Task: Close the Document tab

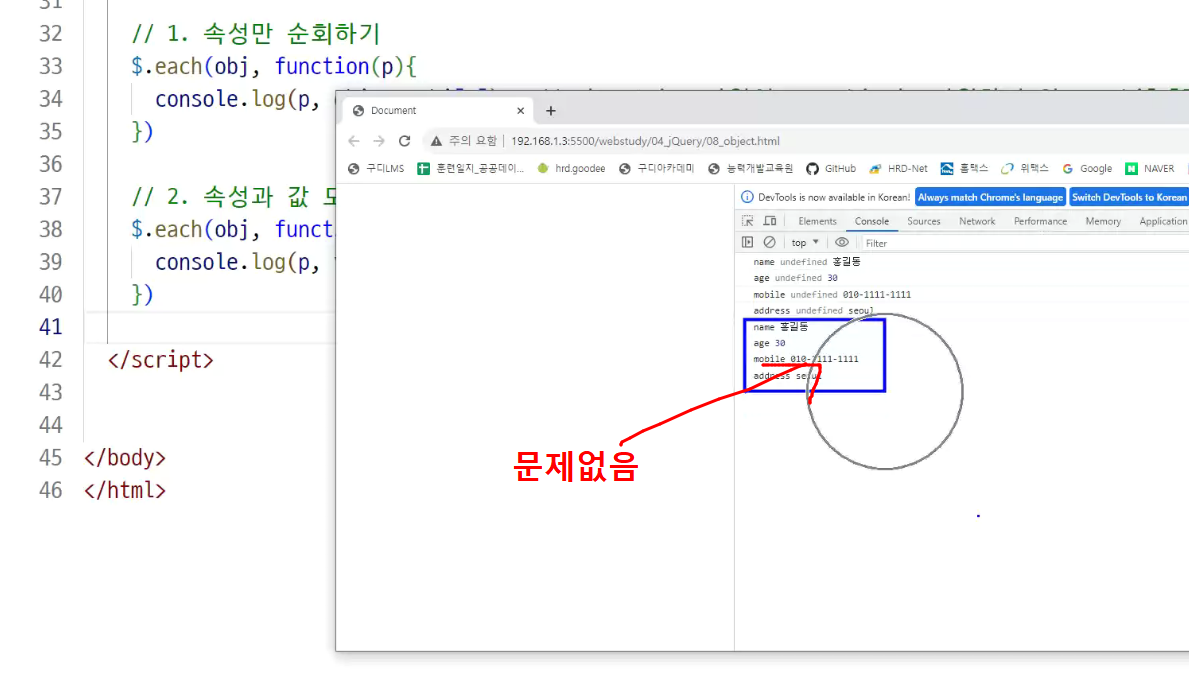Action: (x=520, y=111)
